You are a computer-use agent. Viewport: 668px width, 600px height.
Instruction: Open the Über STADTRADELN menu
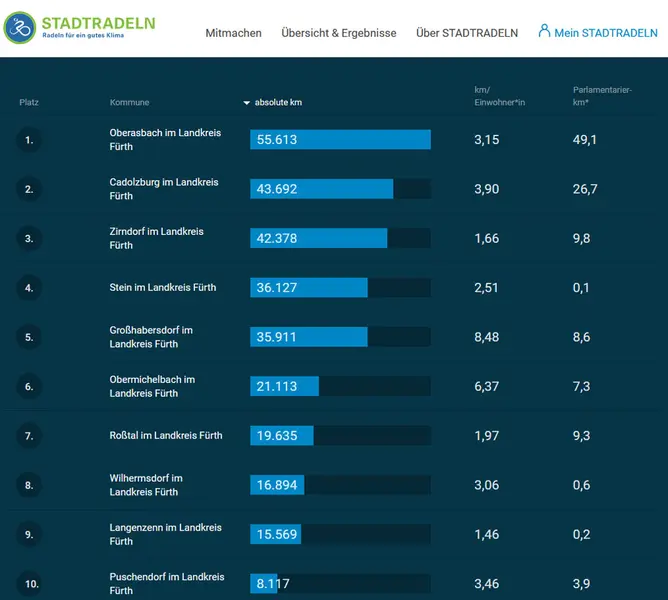tap(466, 33)
